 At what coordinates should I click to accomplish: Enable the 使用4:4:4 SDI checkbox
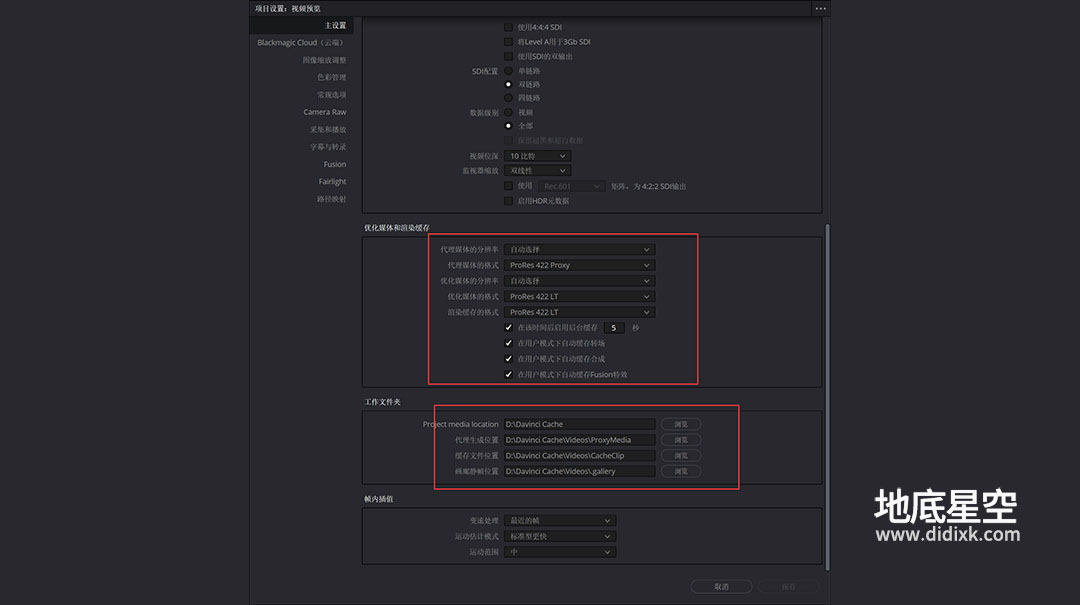[x=508, y=27]
